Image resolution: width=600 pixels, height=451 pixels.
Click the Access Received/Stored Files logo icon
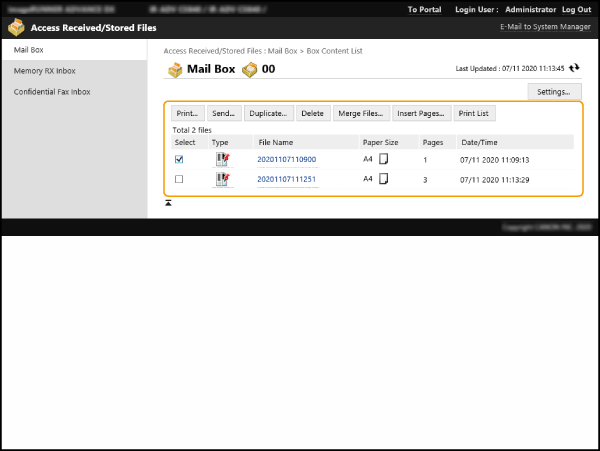click(16, 27)
